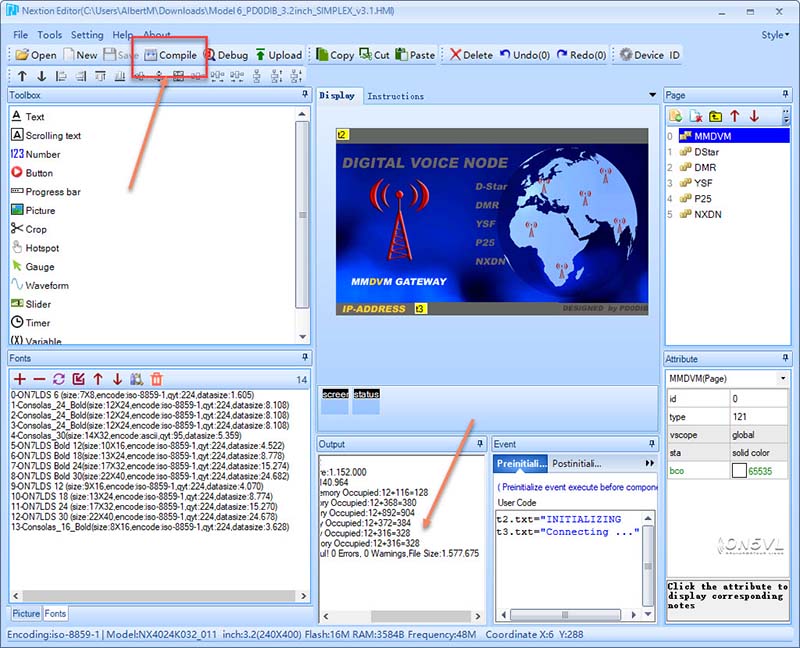The image size is (800, 648).
Task: Copy the selected component
Action: coord(335,55)
